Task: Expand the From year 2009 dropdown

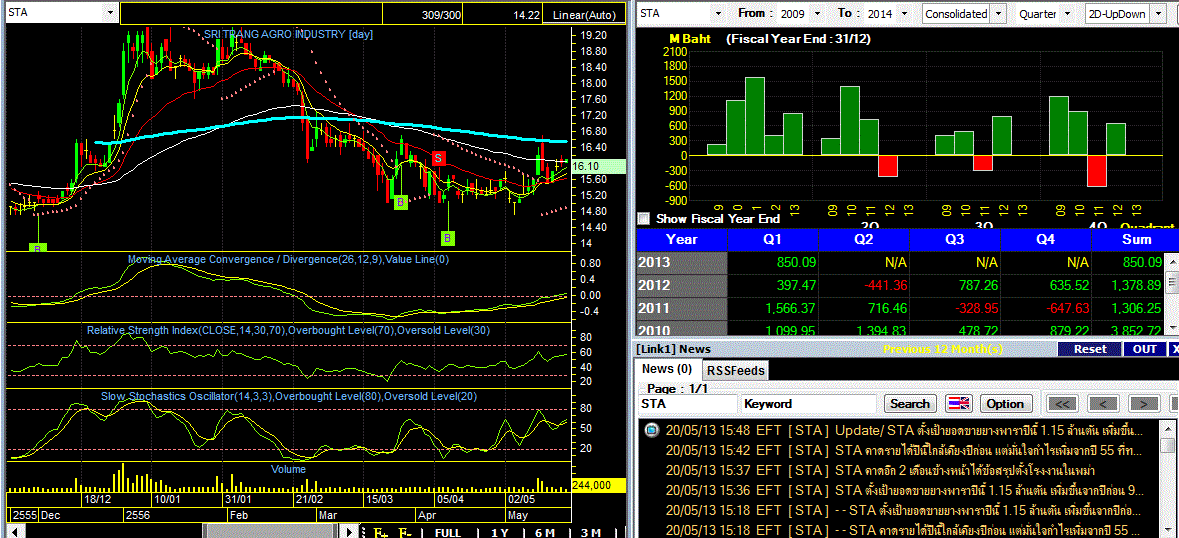Action: click(819, 14)
